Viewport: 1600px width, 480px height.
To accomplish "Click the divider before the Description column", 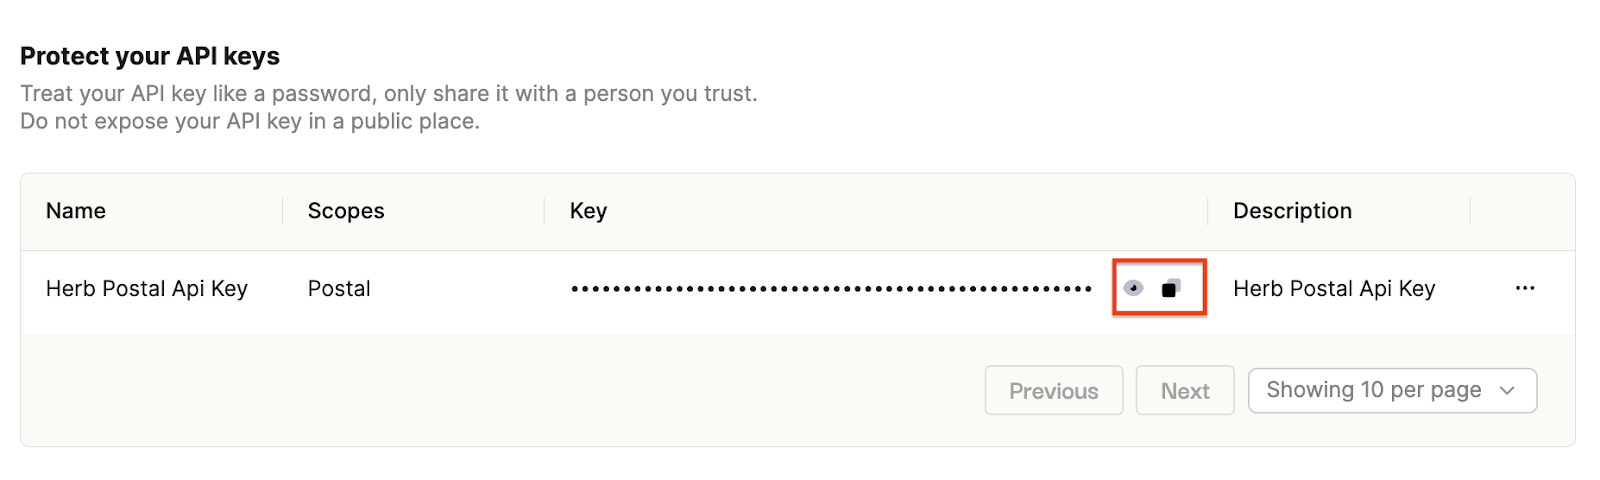I will point(1208,211).
